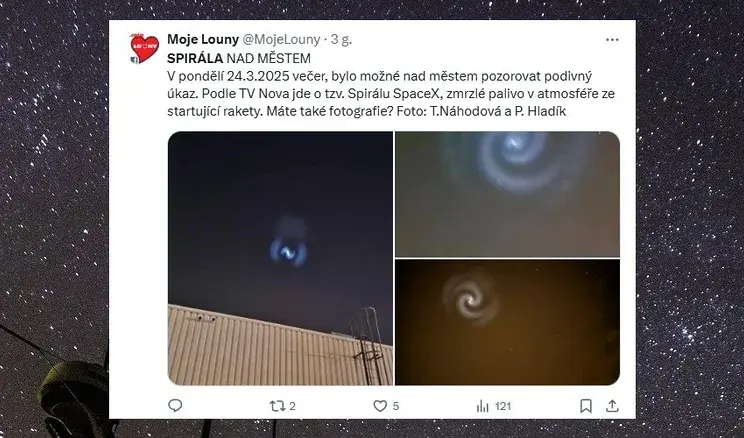Open the top-right blue spiral photo
The image size is (744, 438).
click(x=507, y=195)
